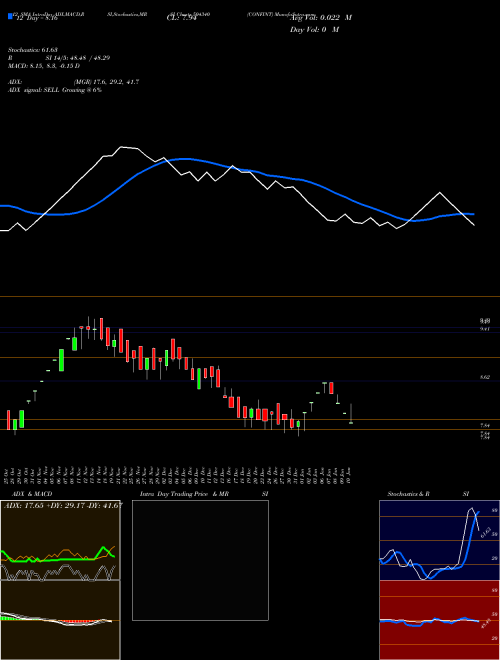The height and width of the screenshot is (660, 500).
Task: Click the '(MGR) 17.6, 29.2, 41.7' ADX values
Action: click(x=106, y=82)
